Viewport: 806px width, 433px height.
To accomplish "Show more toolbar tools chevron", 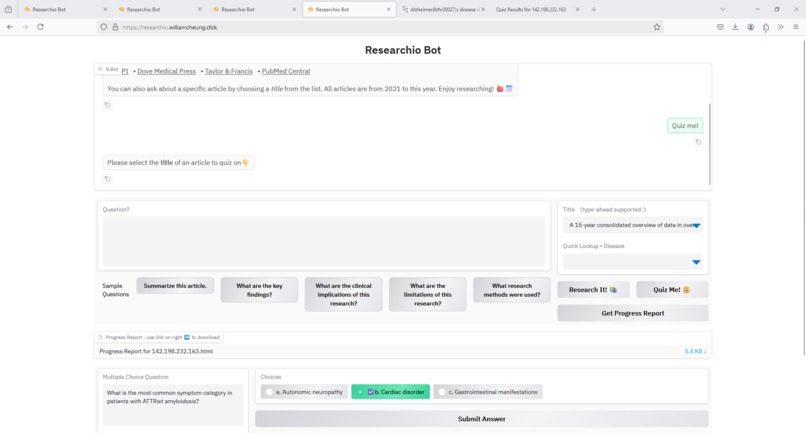I will (x=780, y=27).
